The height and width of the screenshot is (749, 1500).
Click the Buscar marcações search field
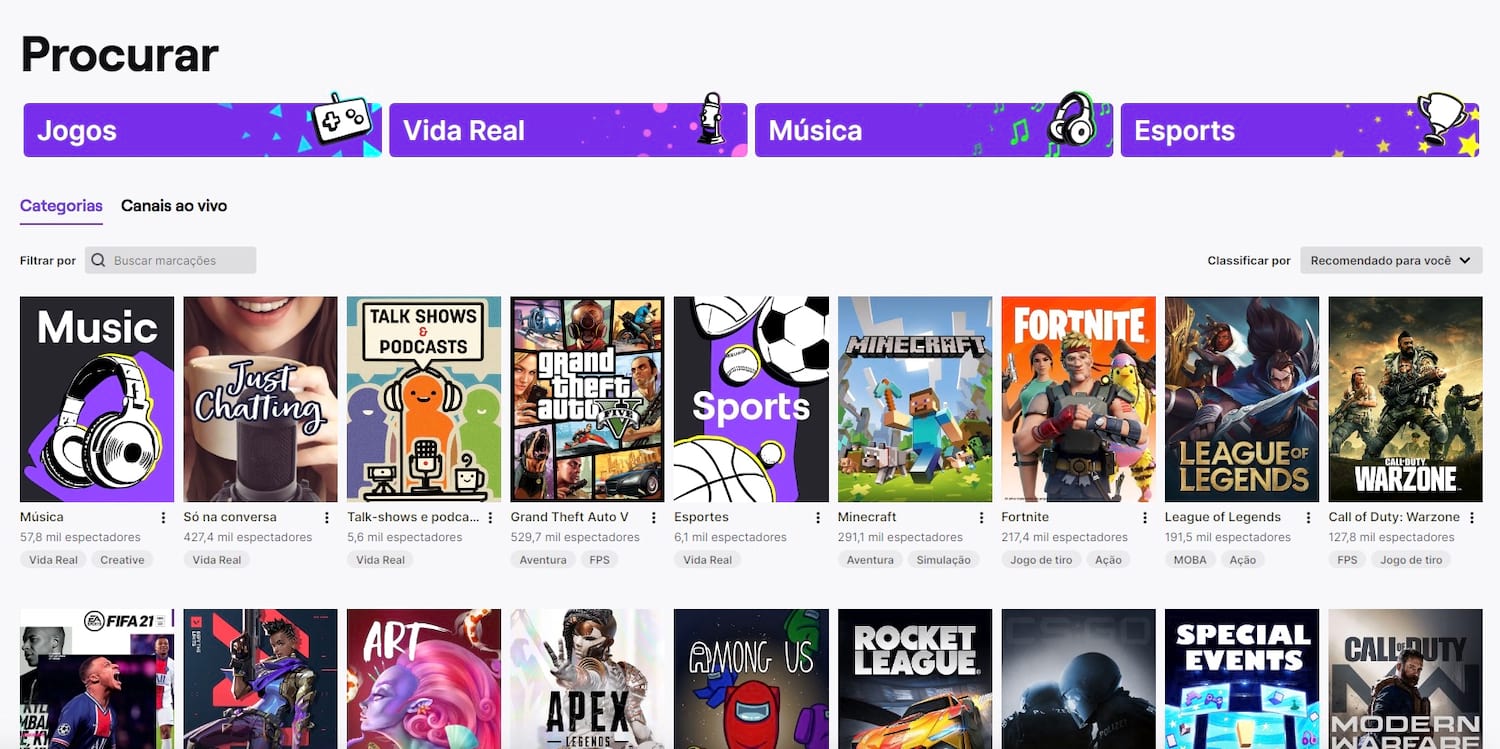(x=170, y=260)
